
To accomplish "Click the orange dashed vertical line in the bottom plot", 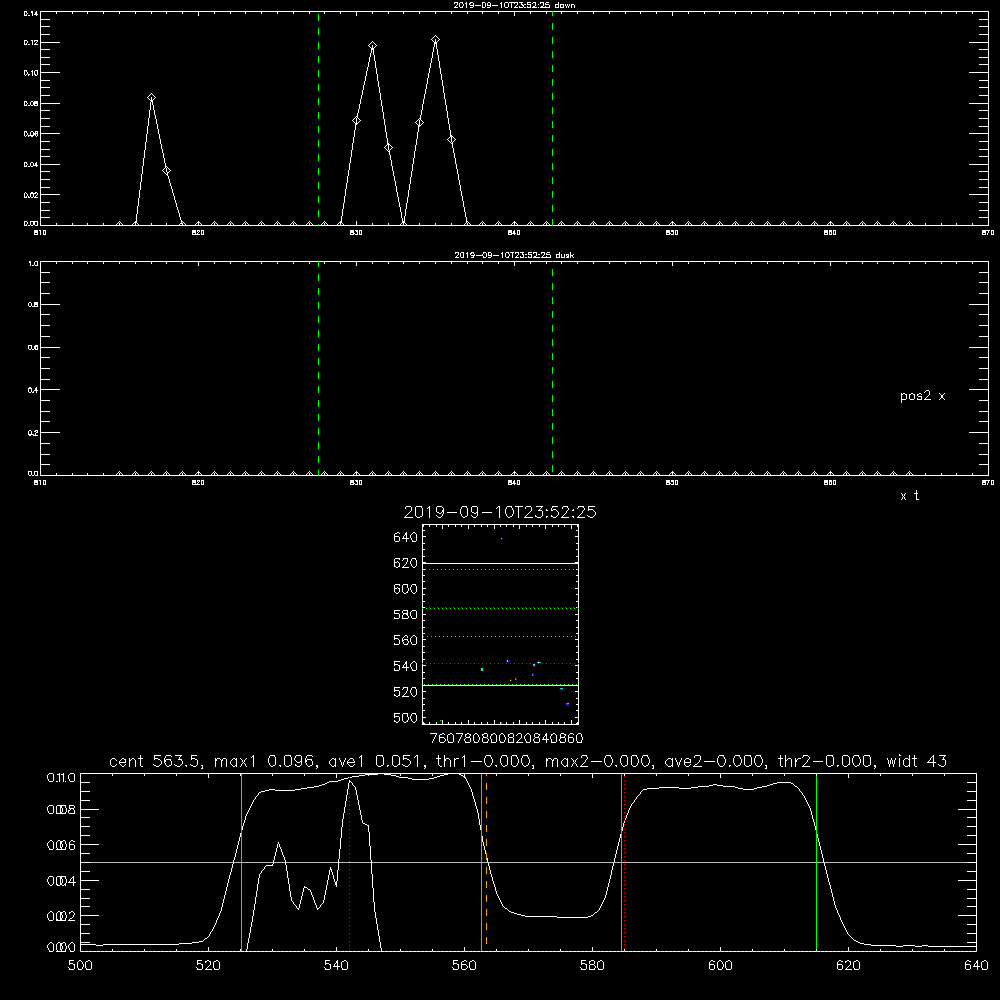I will [487, 861].
